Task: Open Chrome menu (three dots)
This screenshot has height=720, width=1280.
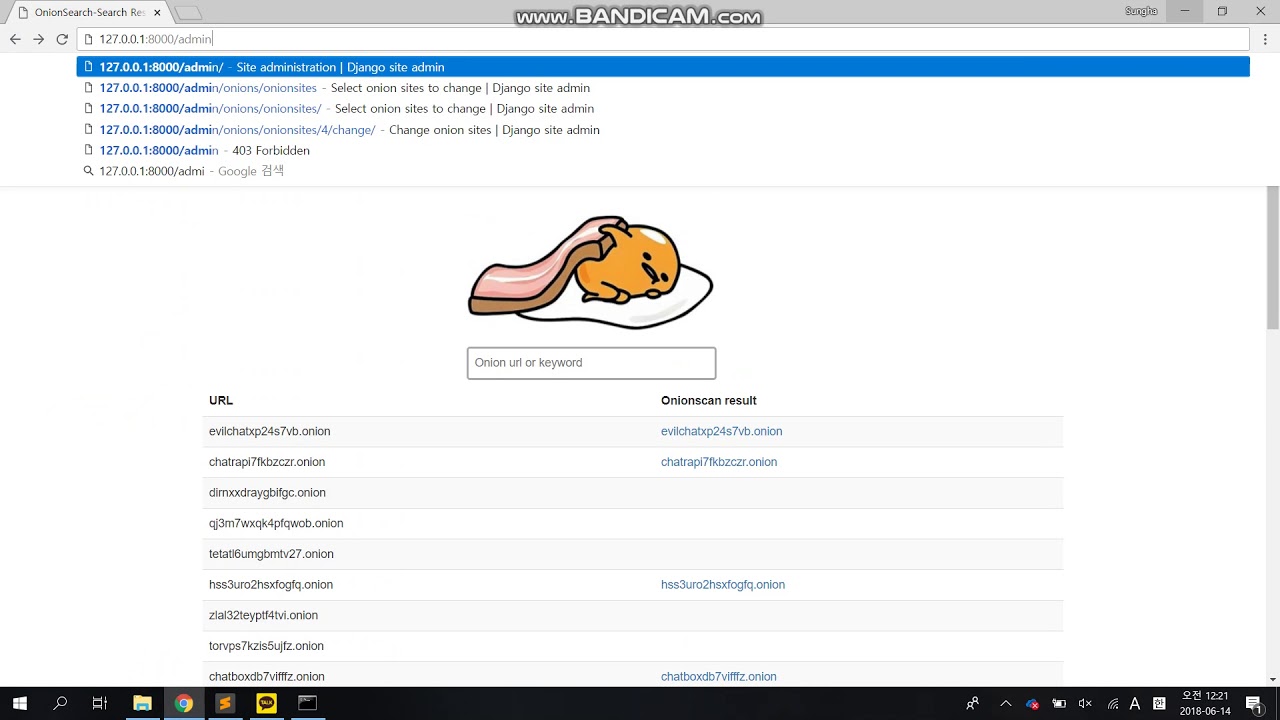Action: click(1265, 39)
